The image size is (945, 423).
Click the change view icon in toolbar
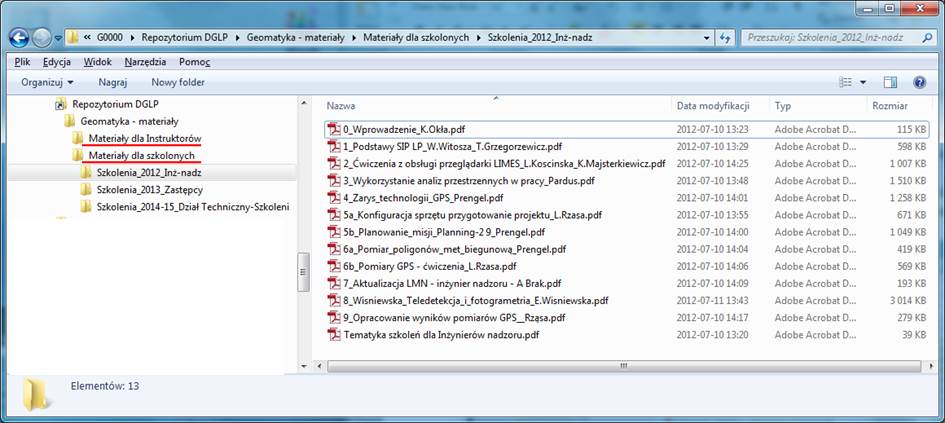click(x=845, y=82)
